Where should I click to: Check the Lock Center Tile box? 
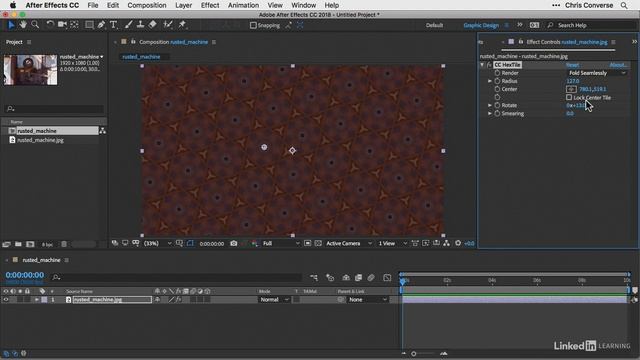pos(569,97)
